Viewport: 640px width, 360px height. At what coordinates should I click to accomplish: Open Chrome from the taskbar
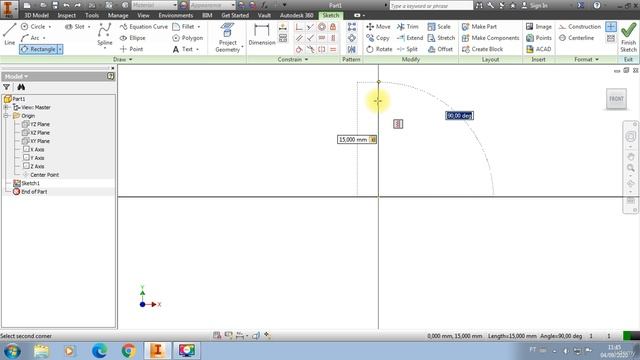tap(129, 351)
